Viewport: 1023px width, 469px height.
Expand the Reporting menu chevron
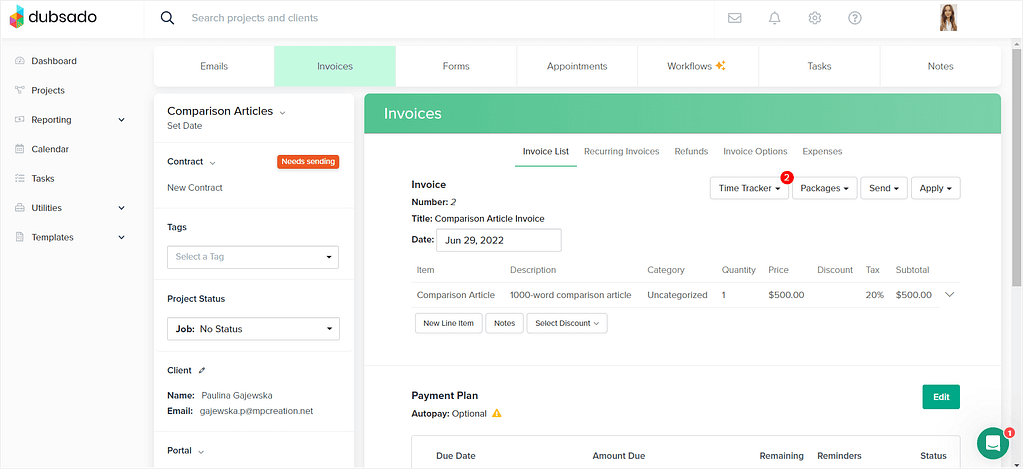[x=121, y=120]
